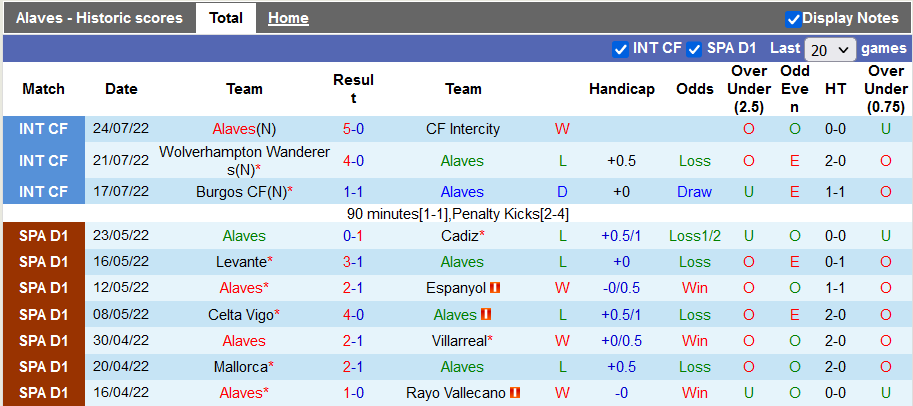Open the Levante team link

240,262
